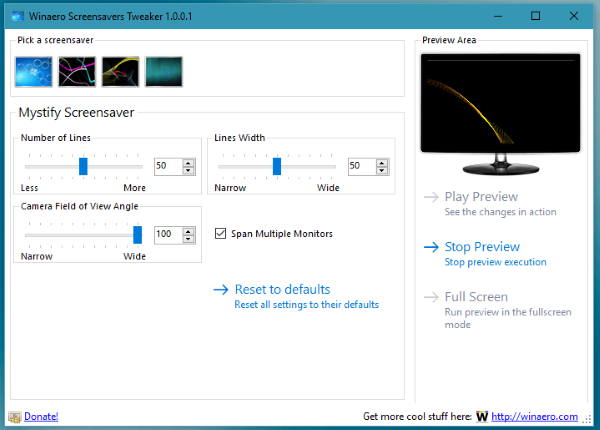Screen dimensions: 600x430
Task: Decrease Lines Width with down arrow
Action: point(382,171)
